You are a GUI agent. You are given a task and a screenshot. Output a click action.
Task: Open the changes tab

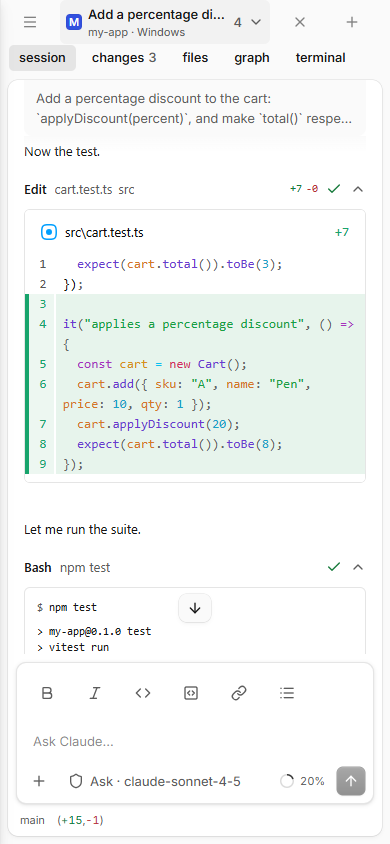124,58
